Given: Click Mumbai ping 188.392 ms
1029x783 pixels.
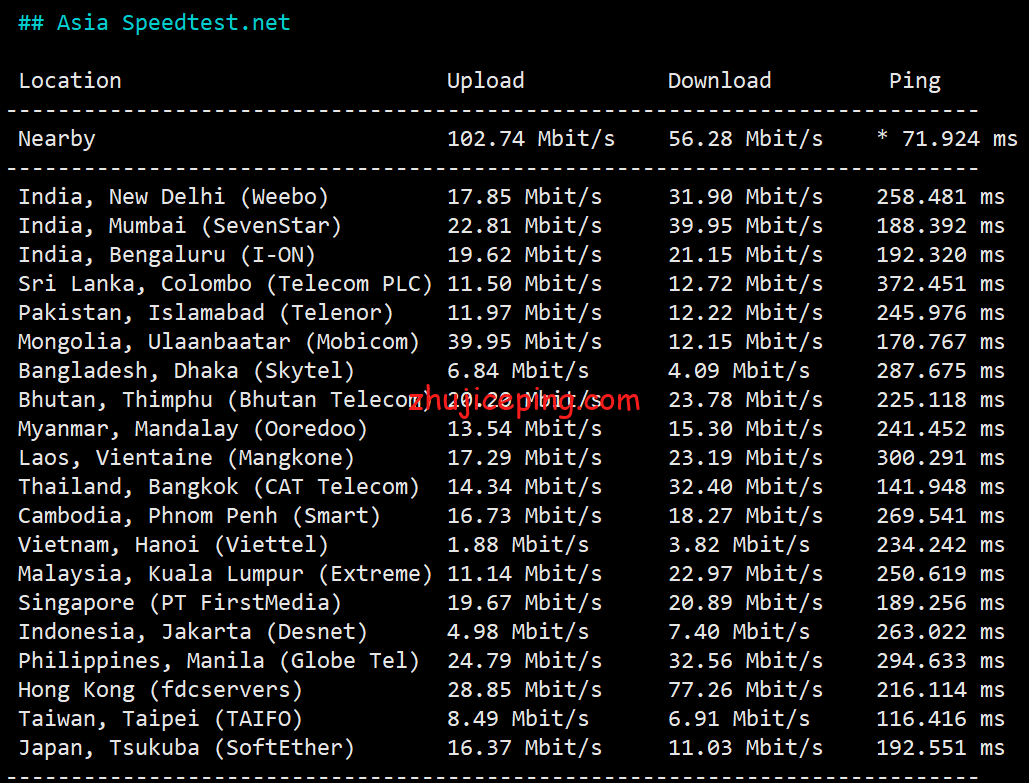Looking at the screenshot, I should click(x=940, y=226).
